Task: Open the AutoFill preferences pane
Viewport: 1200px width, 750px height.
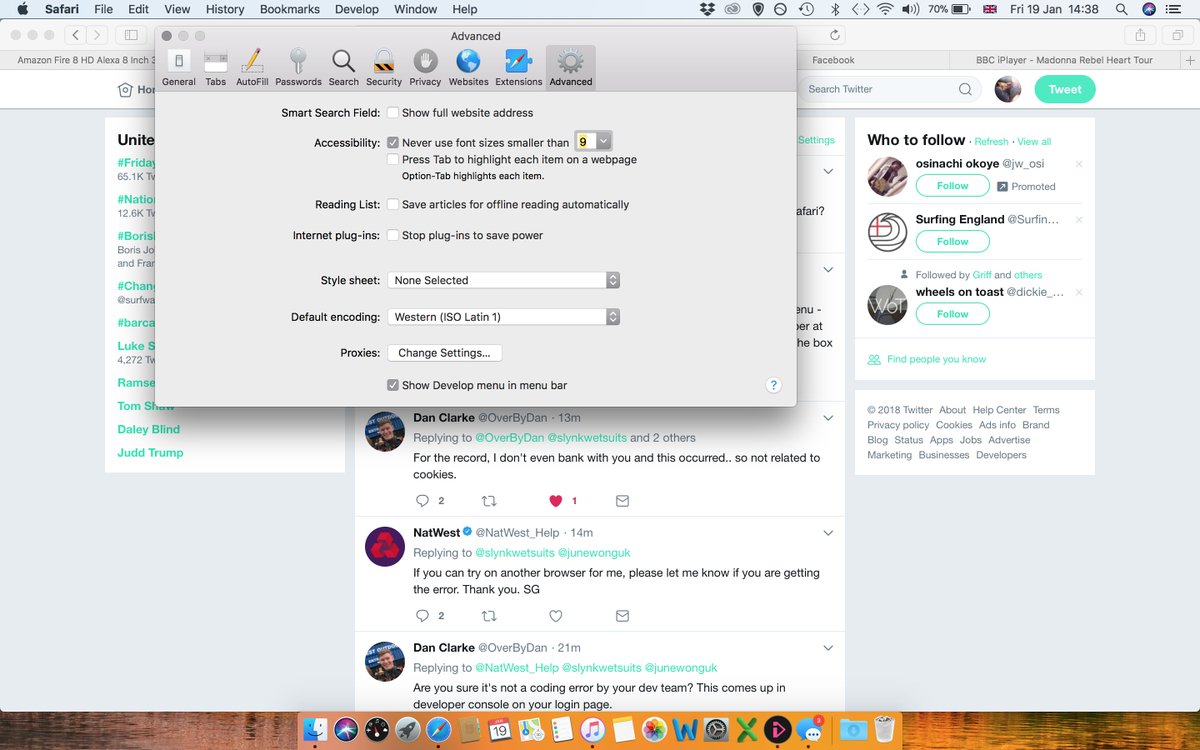Action: [x=252, y=67]
